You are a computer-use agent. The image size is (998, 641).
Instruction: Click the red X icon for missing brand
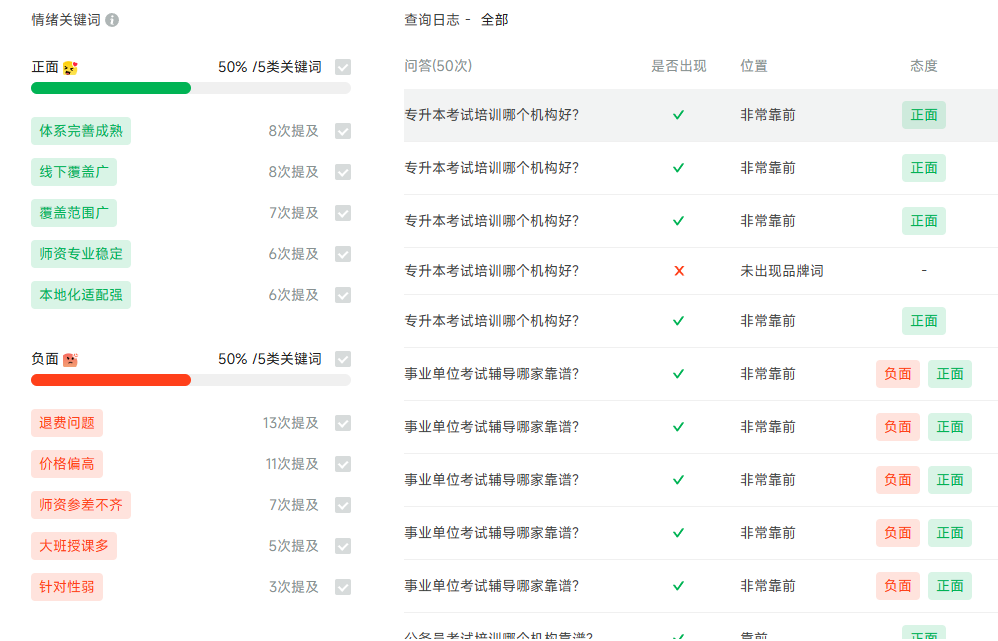pyautogui.click(x=679, y=271)
